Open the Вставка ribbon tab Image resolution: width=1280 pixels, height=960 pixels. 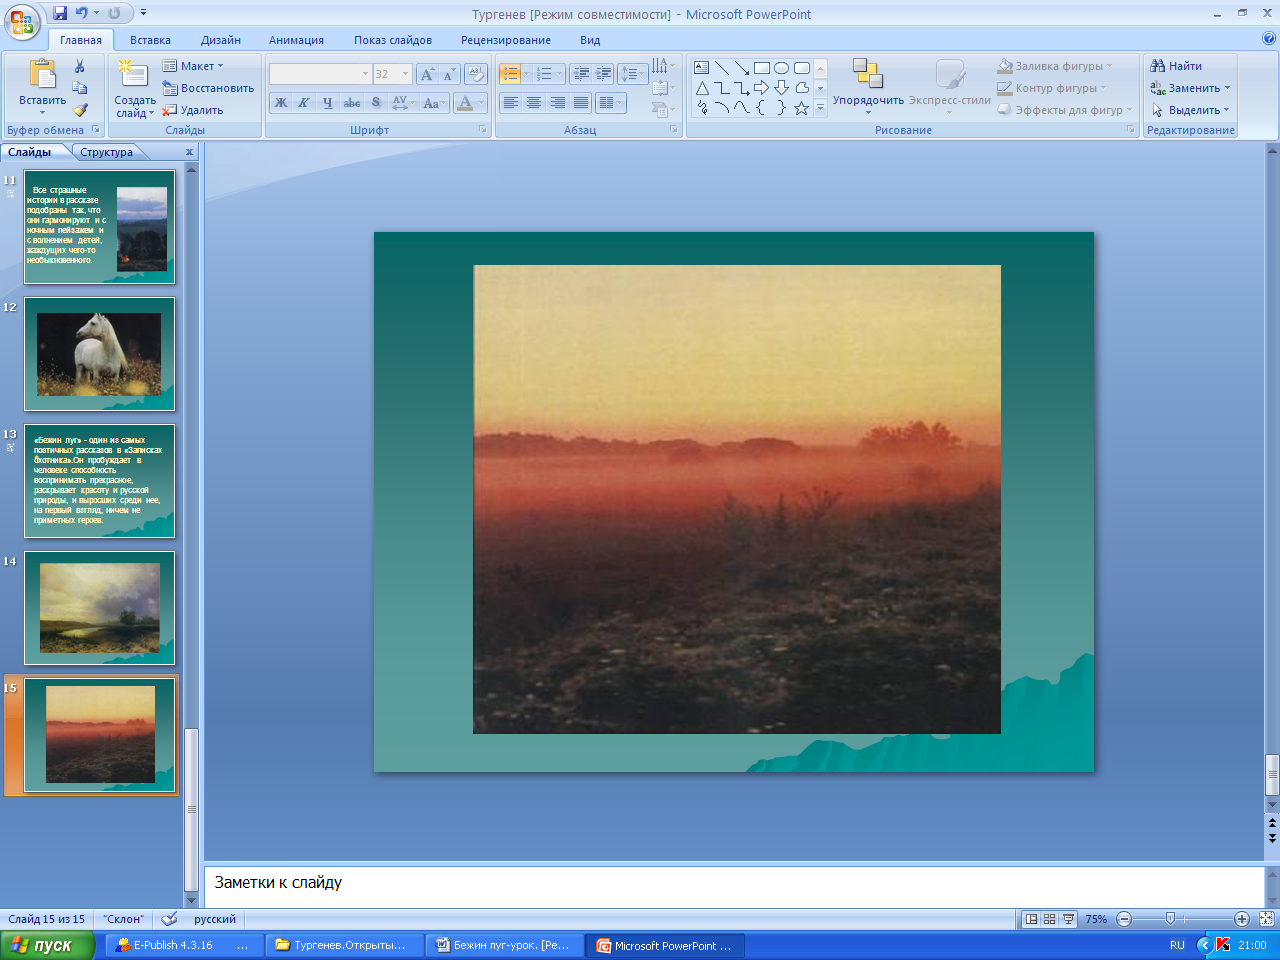pyautogui.click(x=150, y=40)
